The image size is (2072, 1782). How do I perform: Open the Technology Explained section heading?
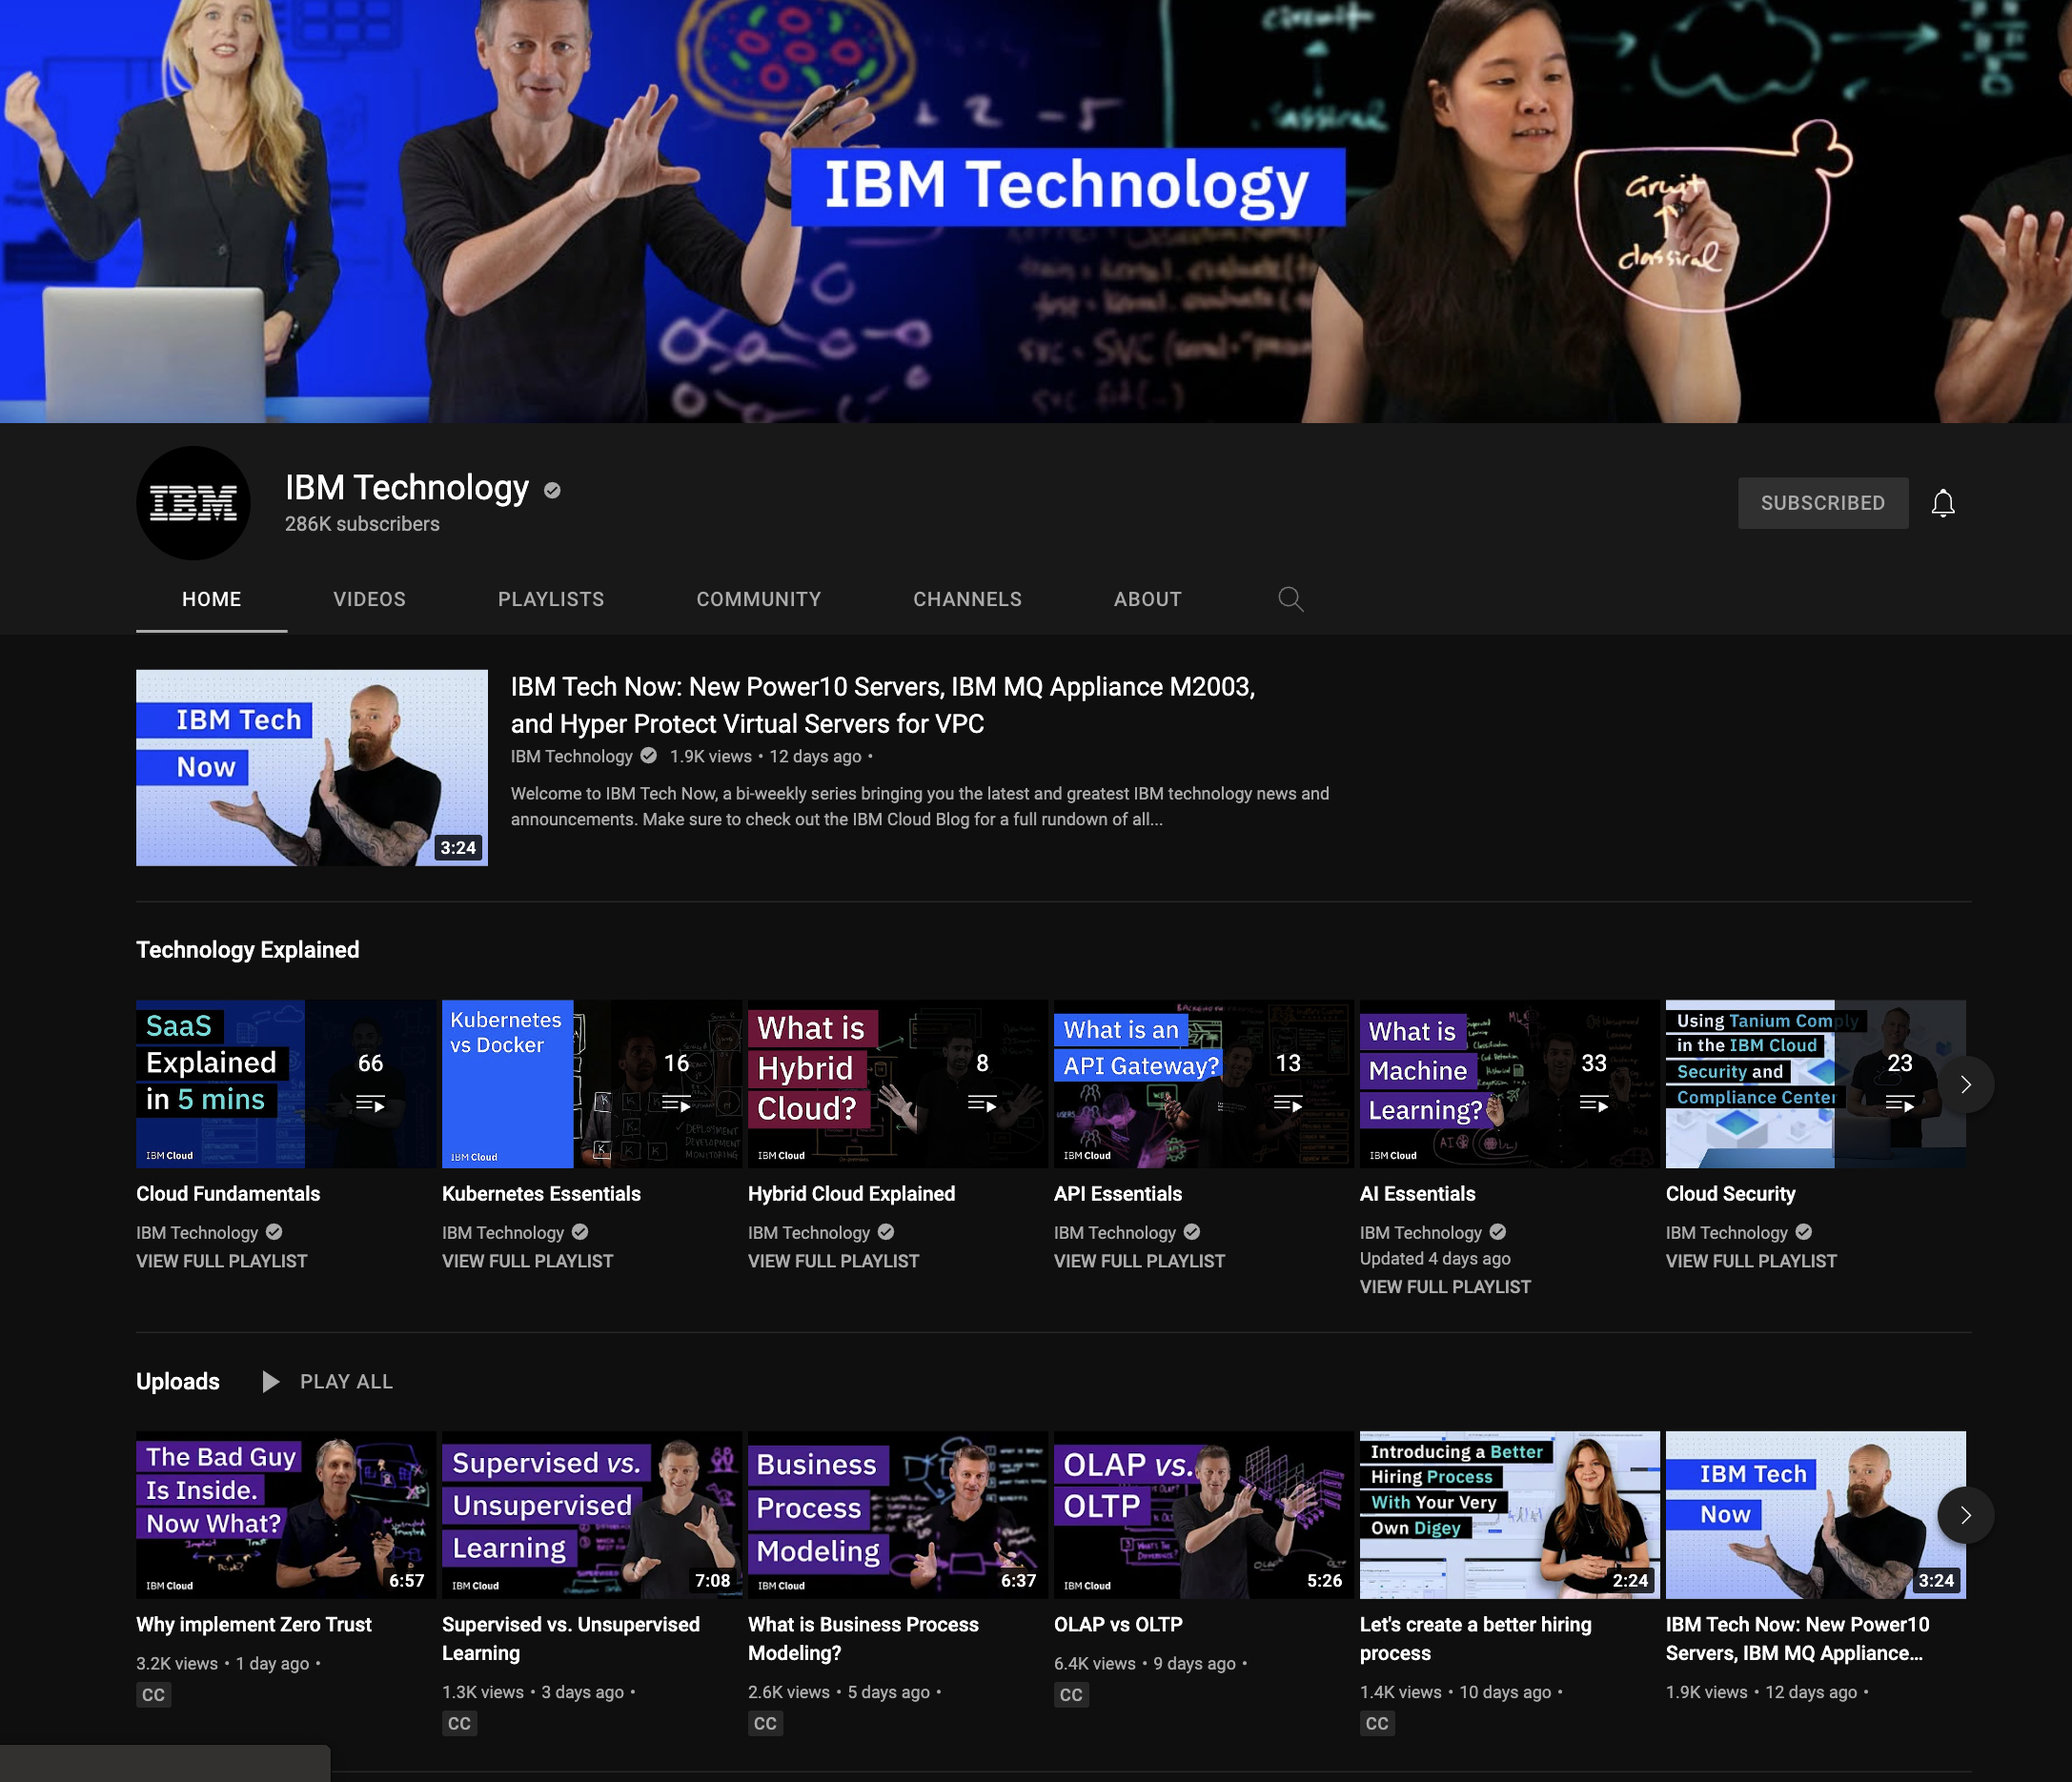click(x=248, y=950)
